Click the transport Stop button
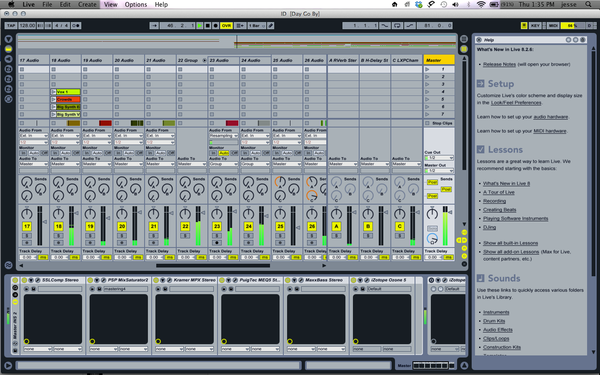The width and height of the screenshot is (600, 375). tap(207, 26)
